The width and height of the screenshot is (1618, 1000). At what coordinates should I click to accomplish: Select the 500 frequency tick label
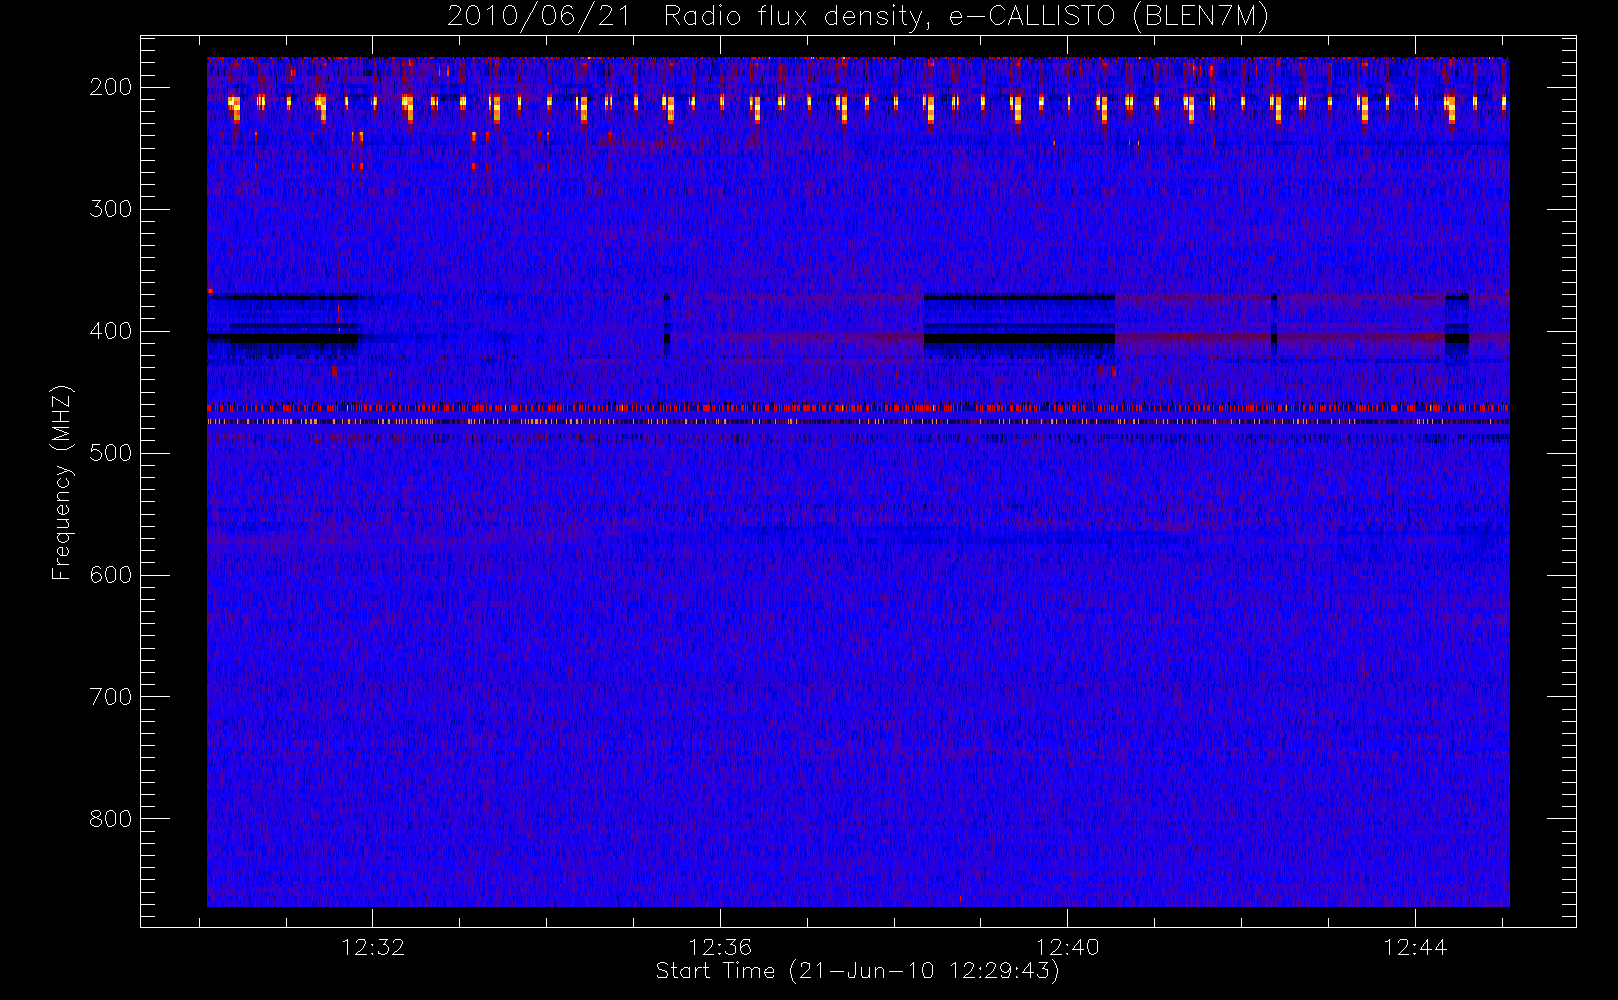(111, 453)
